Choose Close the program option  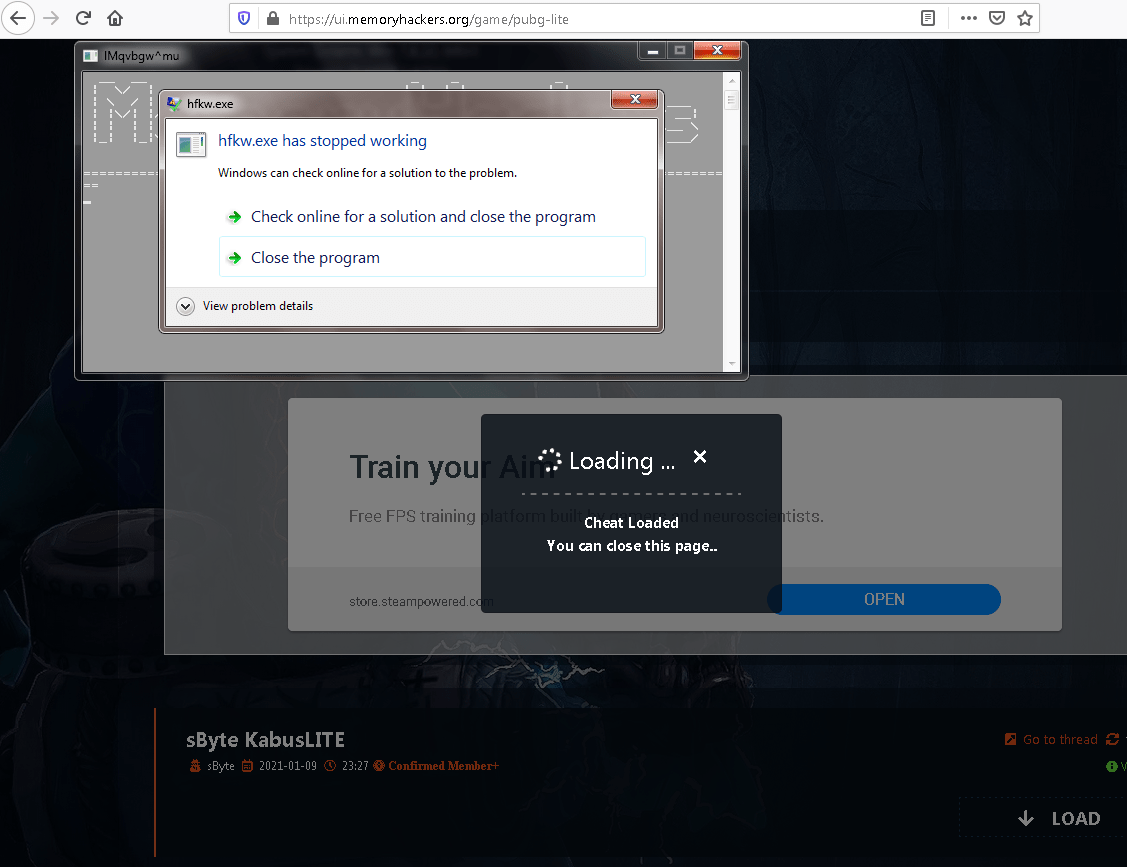click(432, 257)
